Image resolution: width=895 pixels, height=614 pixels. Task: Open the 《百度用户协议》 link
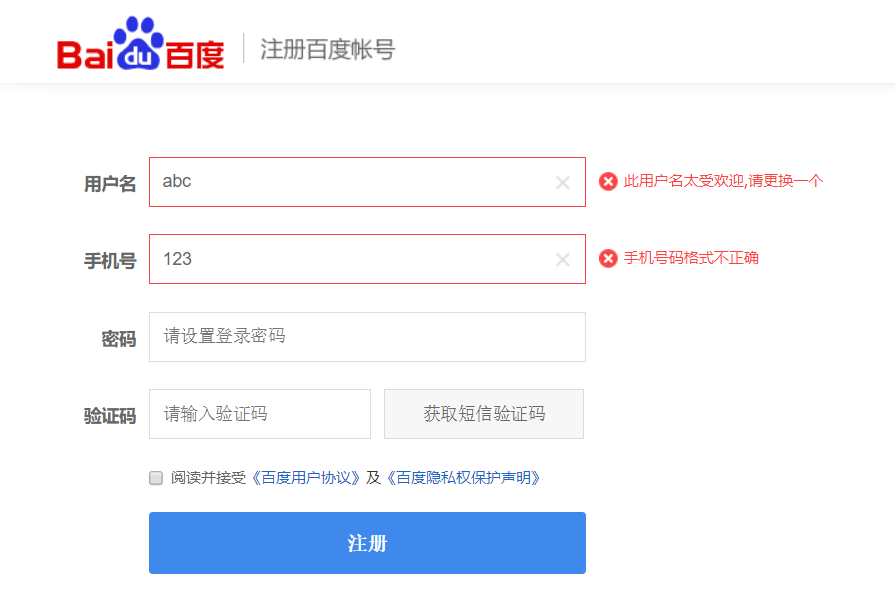[304, 478]
